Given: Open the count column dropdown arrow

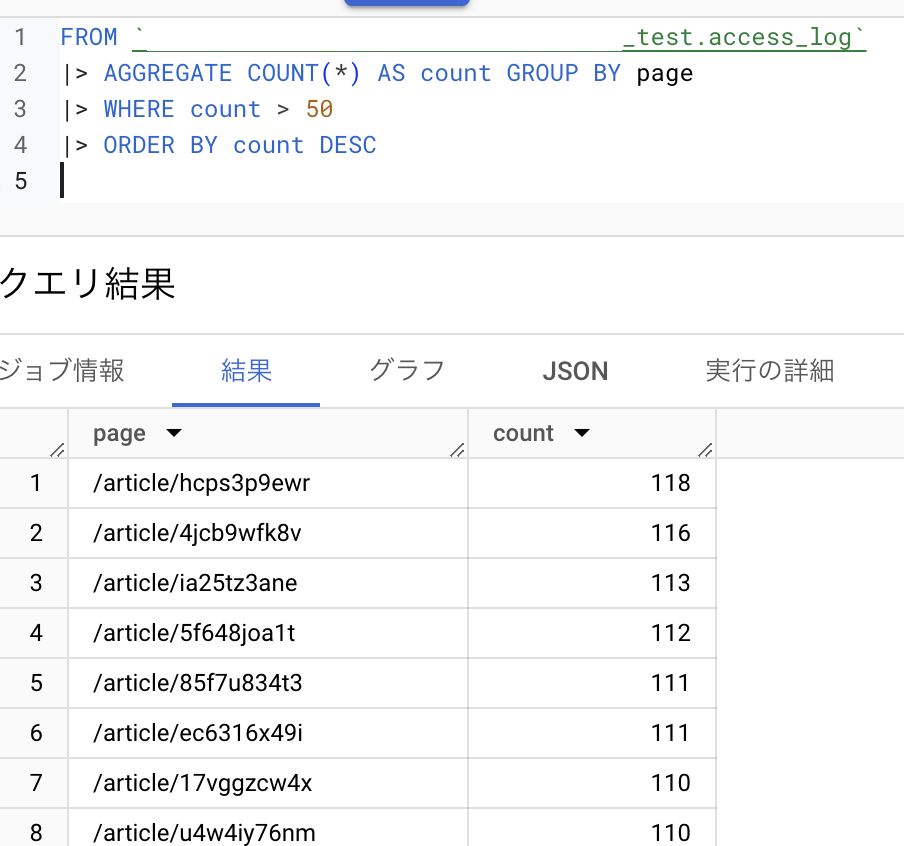Looking at the screenshot, I should point(581,434).
